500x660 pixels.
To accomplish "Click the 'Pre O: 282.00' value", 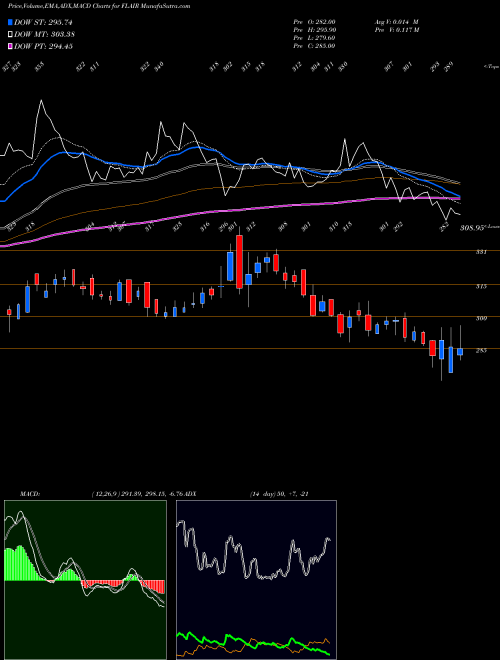I will pos(314,22).
